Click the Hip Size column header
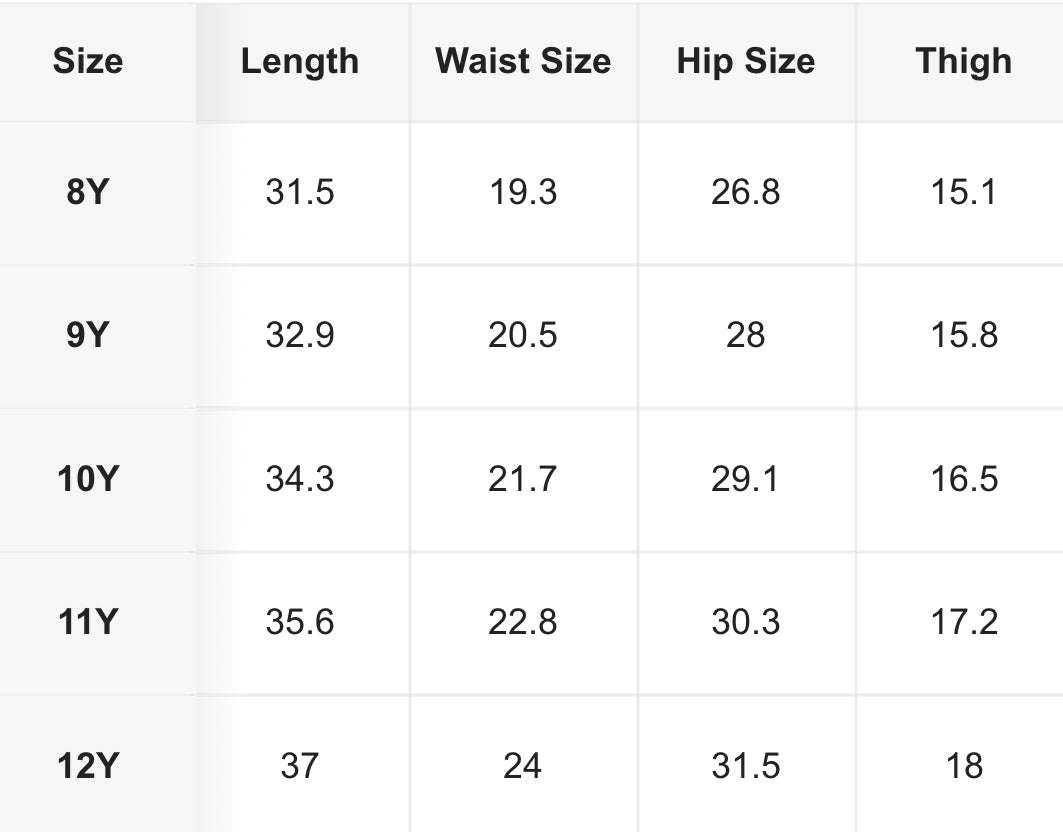Viewport: 1063px width, 832px height. (x=745, y=61)
